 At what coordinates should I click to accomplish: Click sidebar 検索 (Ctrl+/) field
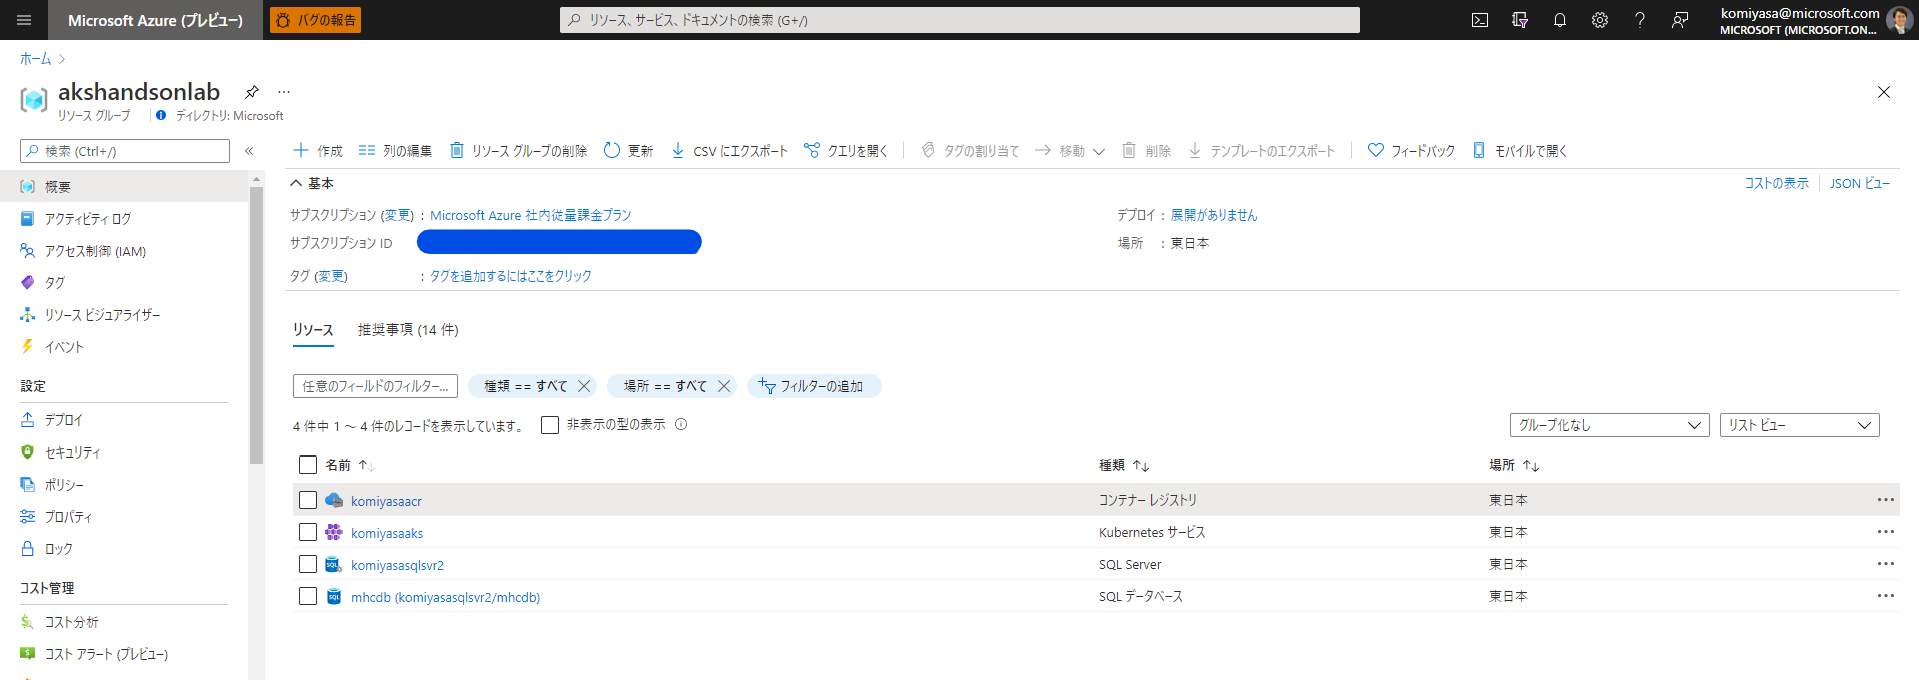click(125, 151)
